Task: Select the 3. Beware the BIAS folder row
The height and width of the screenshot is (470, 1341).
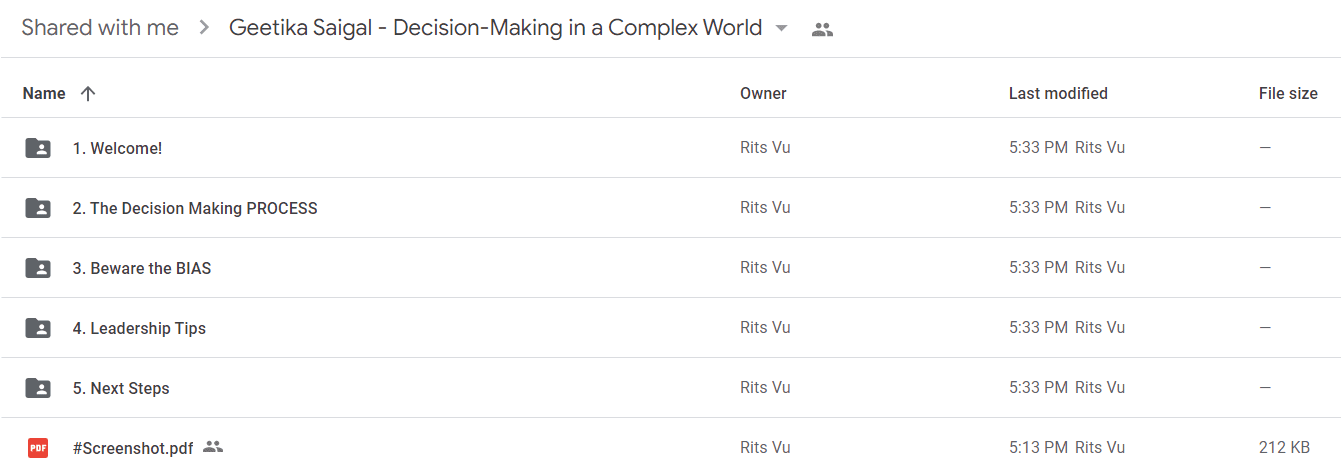Action: coord(670,268)
